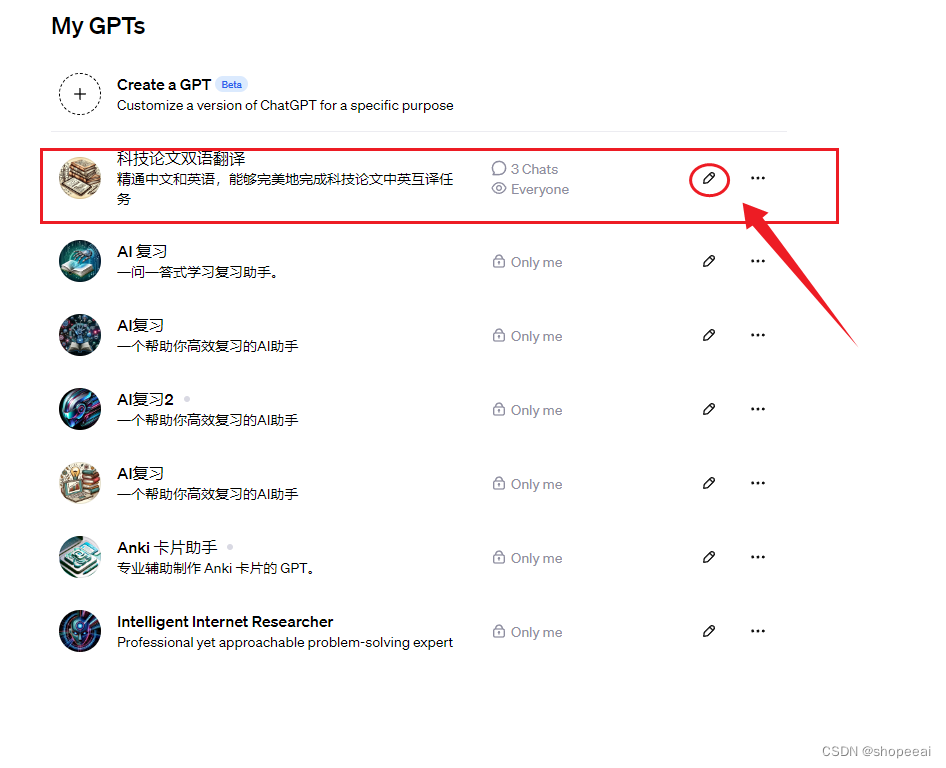Viewport: 946px width, 768px height.
Task: Click Only me label in the Anki 卡片助手 row
Action: pos(536,558)
